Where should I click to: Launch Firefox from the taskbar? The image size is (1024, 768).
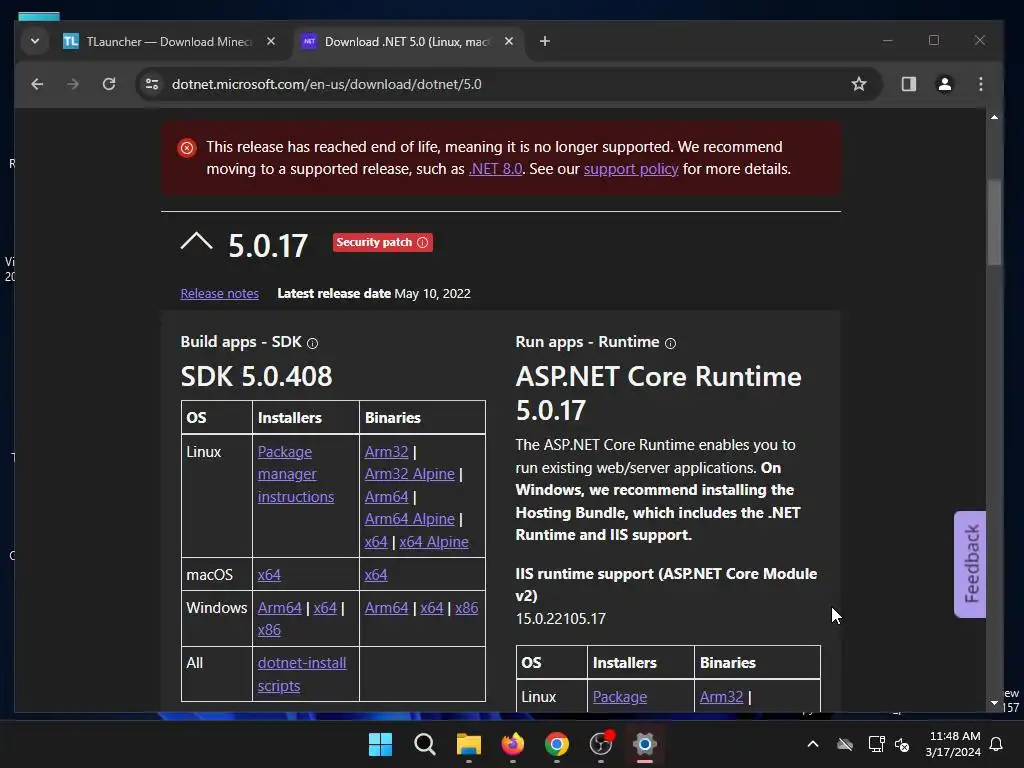tap(513, 744)
